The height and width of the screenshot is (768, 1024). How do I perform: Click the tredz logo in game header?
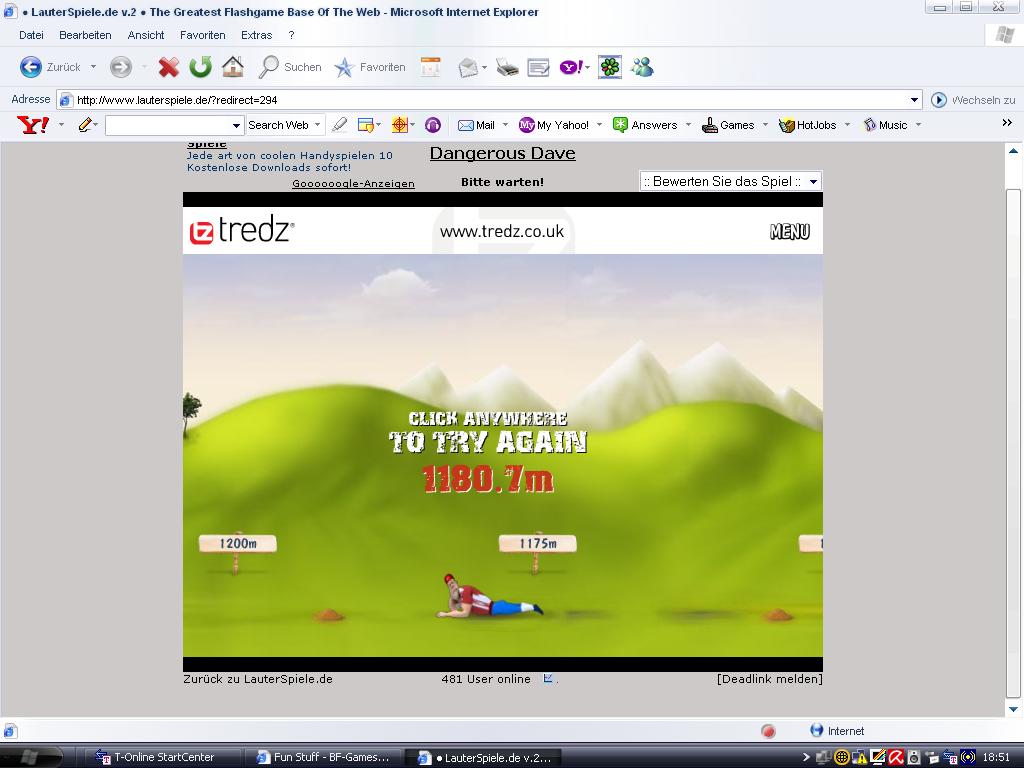tap(242, 231)
